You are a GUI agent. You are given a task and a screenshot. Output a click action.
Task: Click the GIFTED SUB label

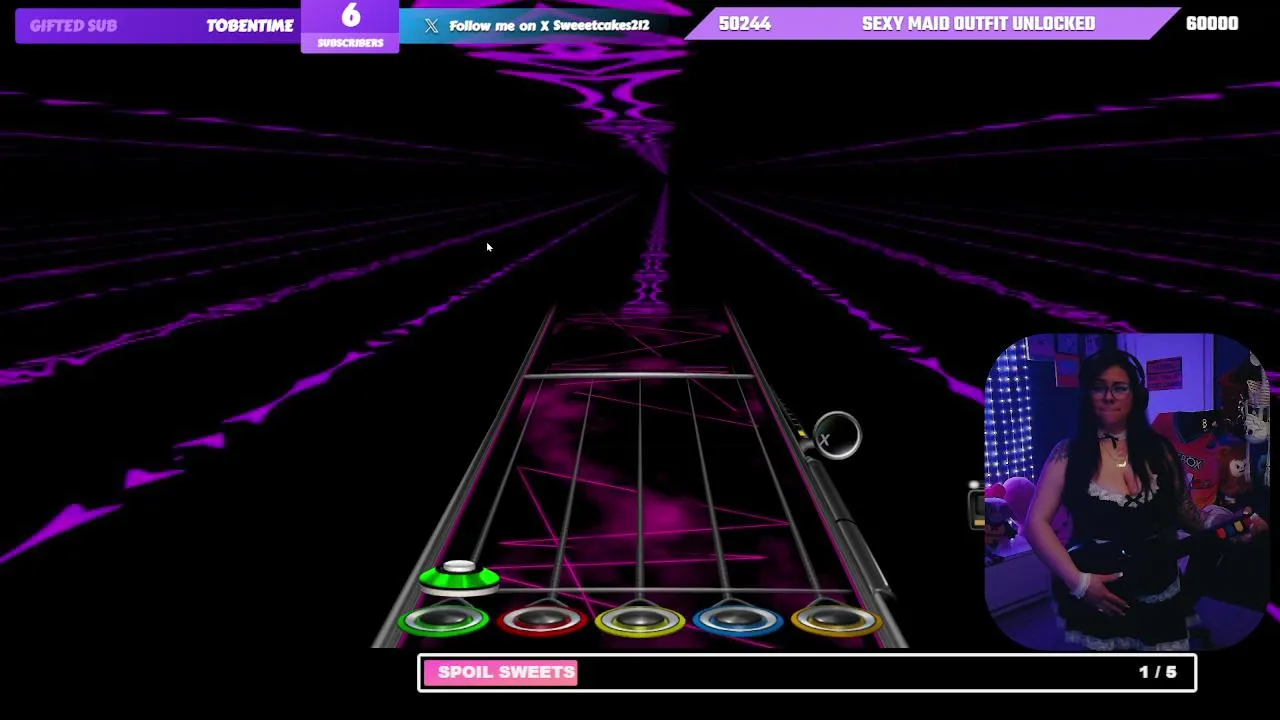click(x=73, y=26)
